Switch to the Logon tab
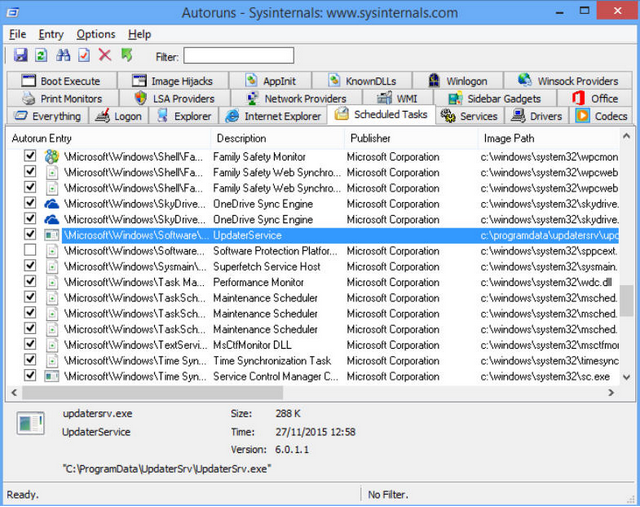Viewport: 640px width, 507px height. [x=118, y=116]
